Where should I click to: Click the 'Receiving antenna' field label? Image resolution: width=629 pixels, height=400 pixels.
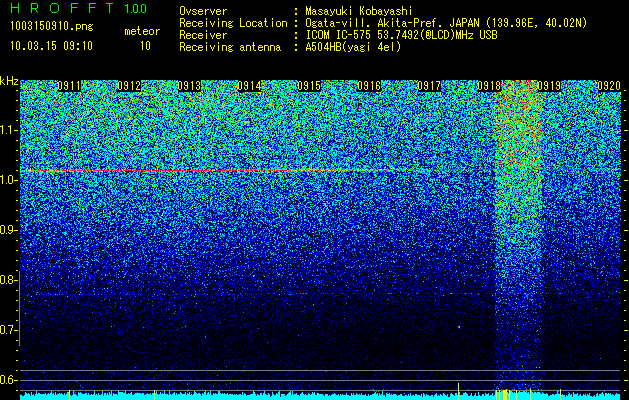click(230, 47)
